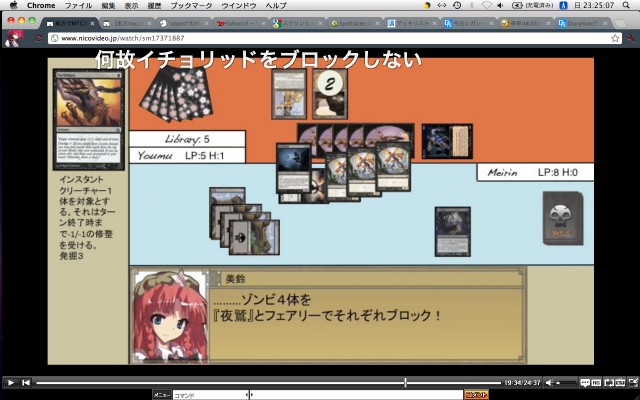
Task: Bookmark this page with the star icon
Action: [x=615, y=38]
